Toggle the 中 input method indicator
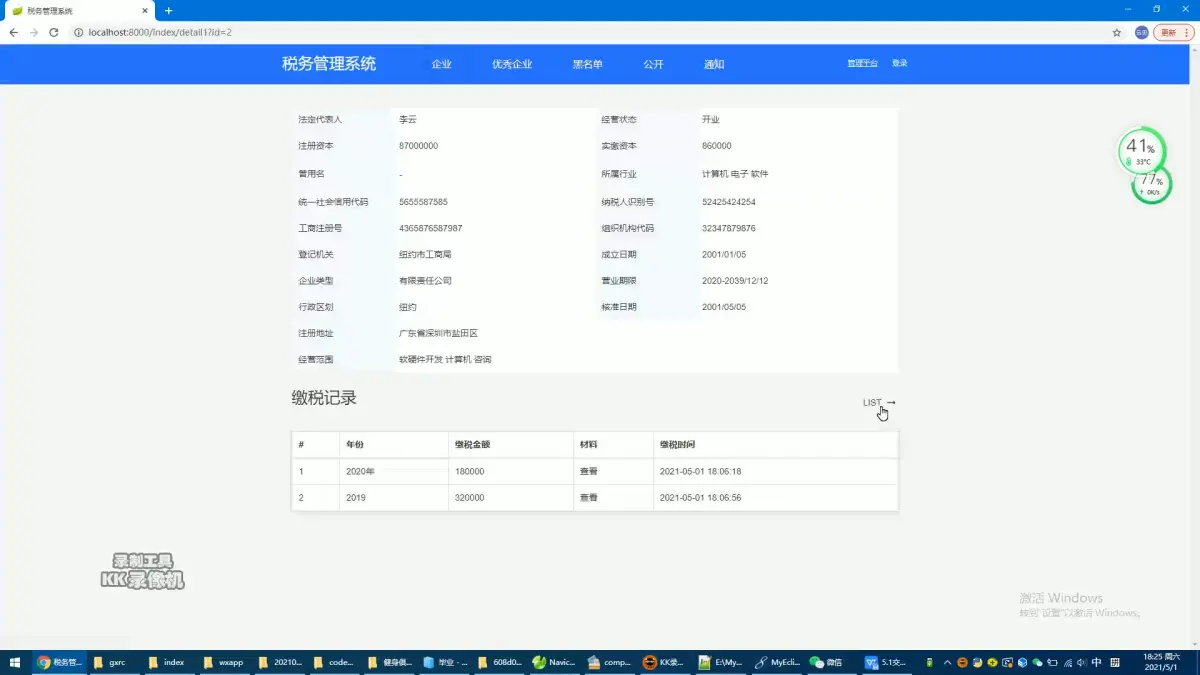 pos(1097,662)
